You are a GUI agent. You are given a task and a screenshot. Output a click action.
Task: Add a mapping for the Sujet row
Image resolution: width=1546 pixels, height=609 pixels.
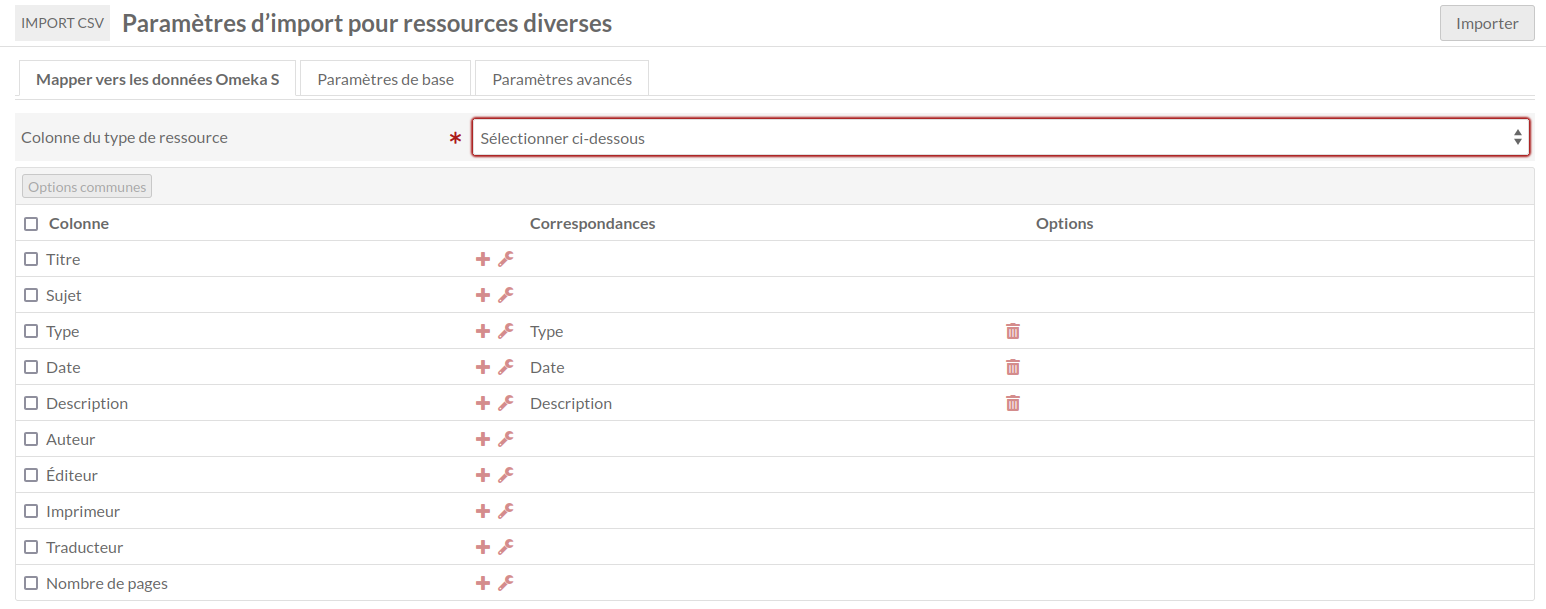click(482, 295)
